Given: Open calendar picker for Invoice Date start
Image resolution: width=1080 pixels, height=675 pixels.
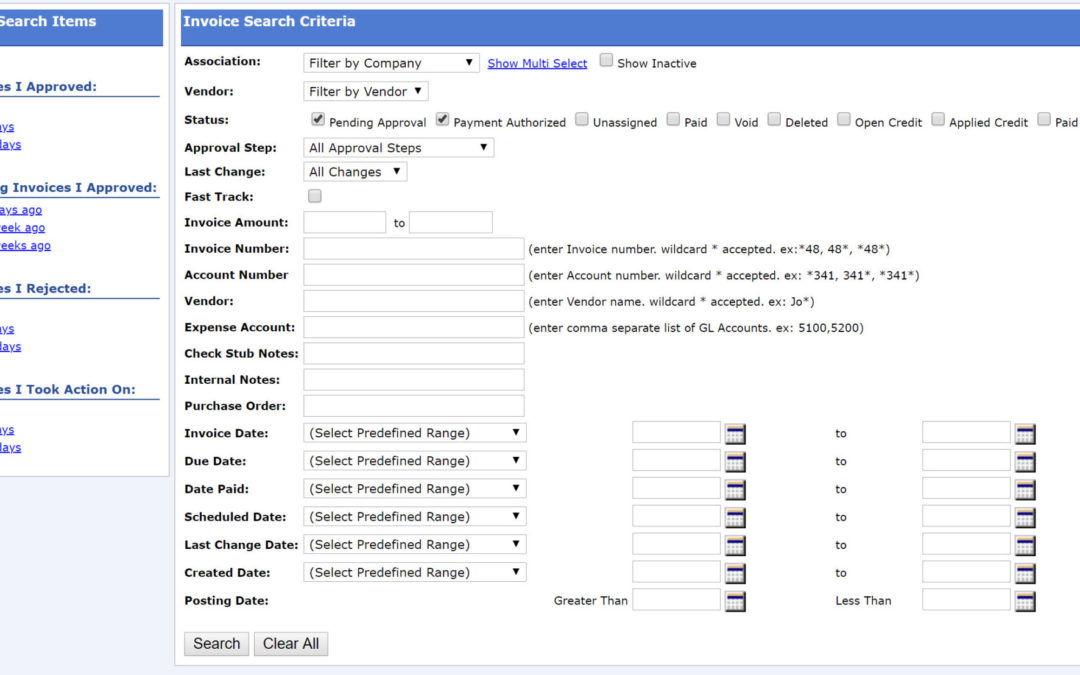Looking at the screenshot, I should [x=735, y=434].
